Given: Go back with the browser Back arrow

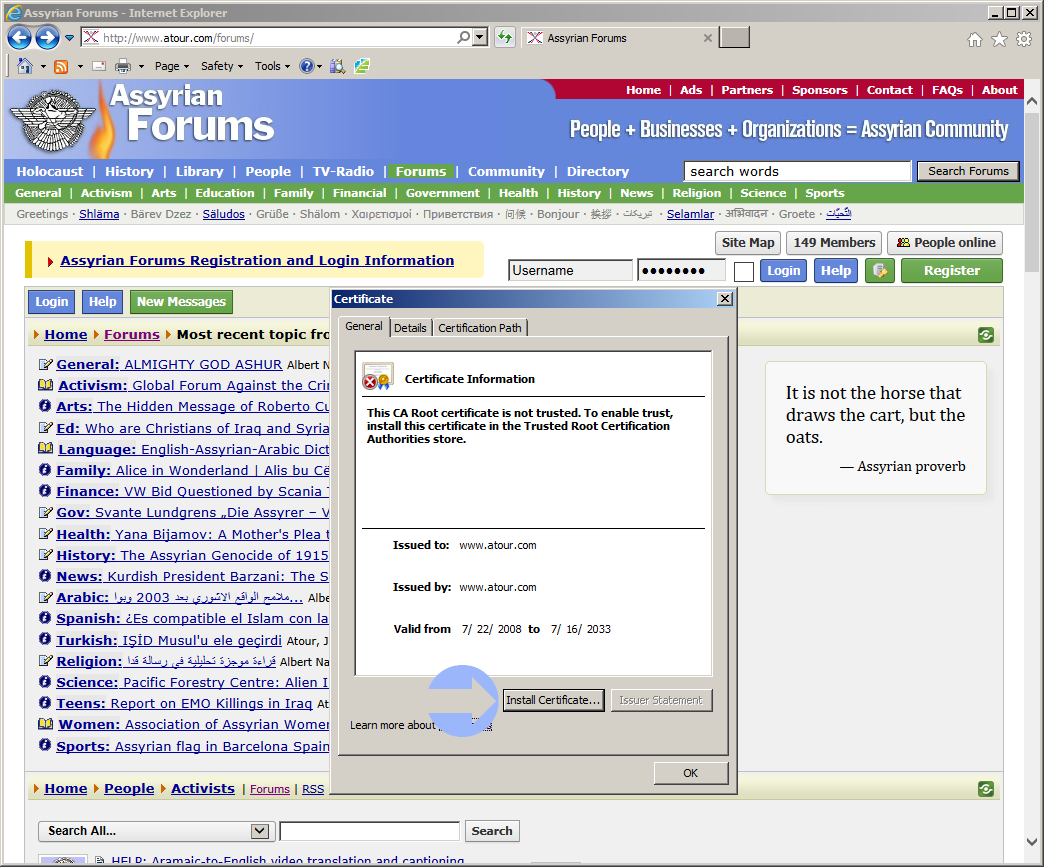Looking at the screenshot, I should click(19, 38).
